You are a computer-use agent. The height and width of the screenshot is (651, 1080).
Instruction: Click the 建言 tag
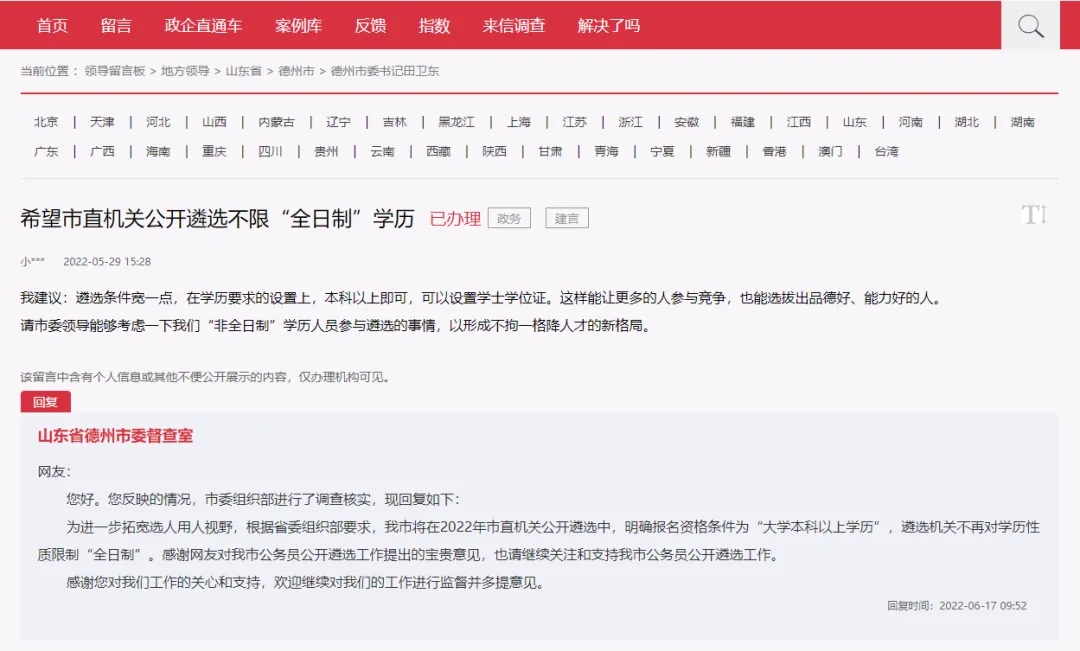point(566,219)
